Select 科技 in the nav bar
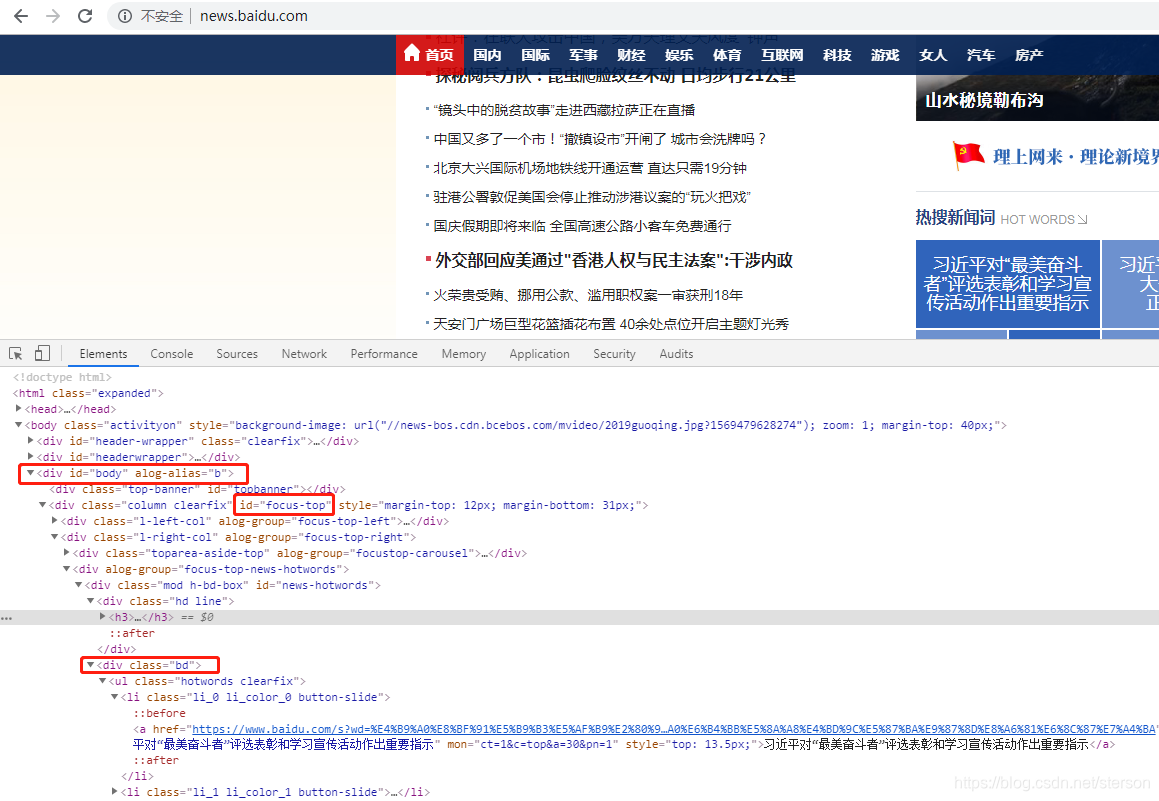Viewport: 1159px width, 801px height. (x=837, y=55)
